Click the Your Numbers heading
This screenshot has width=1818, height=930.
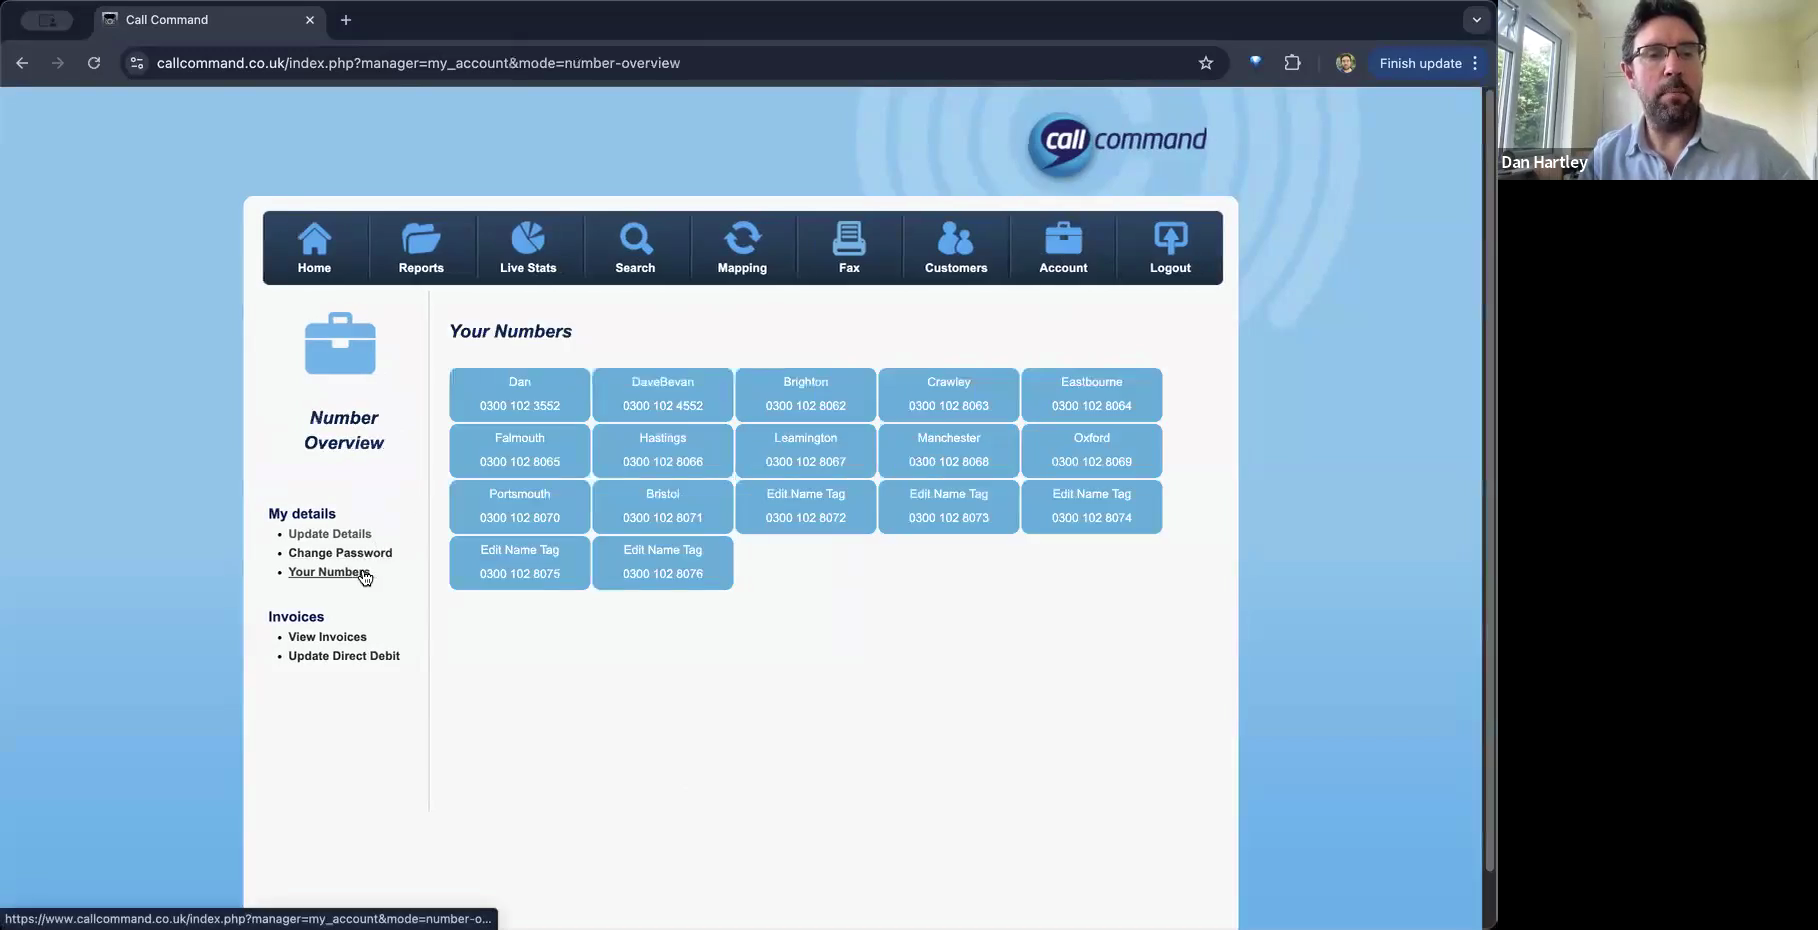pyautogui.click(x=511, y=332)
